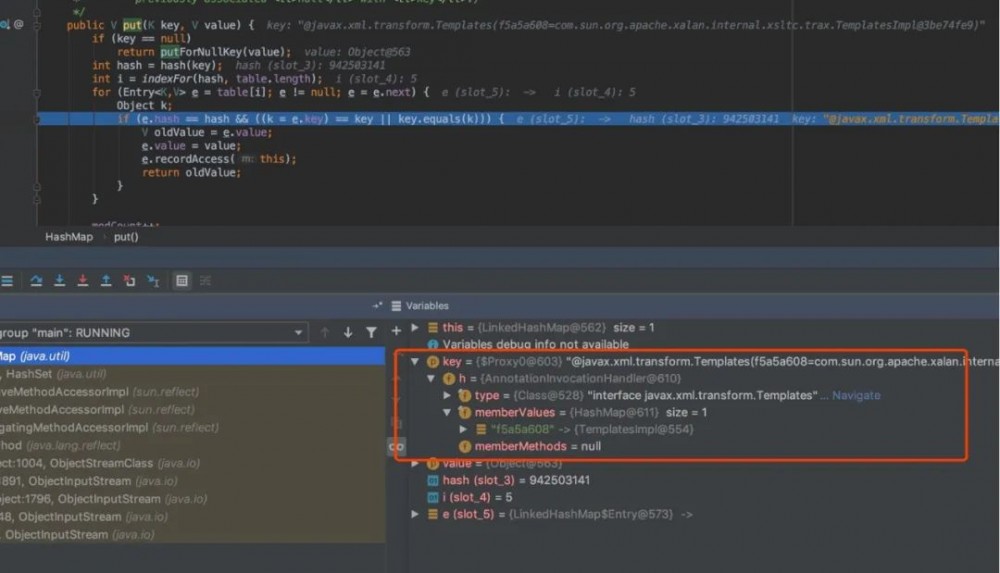Click the Trace Current Stream Chain icon
The image size is (1000, 573).
[205, 281]
